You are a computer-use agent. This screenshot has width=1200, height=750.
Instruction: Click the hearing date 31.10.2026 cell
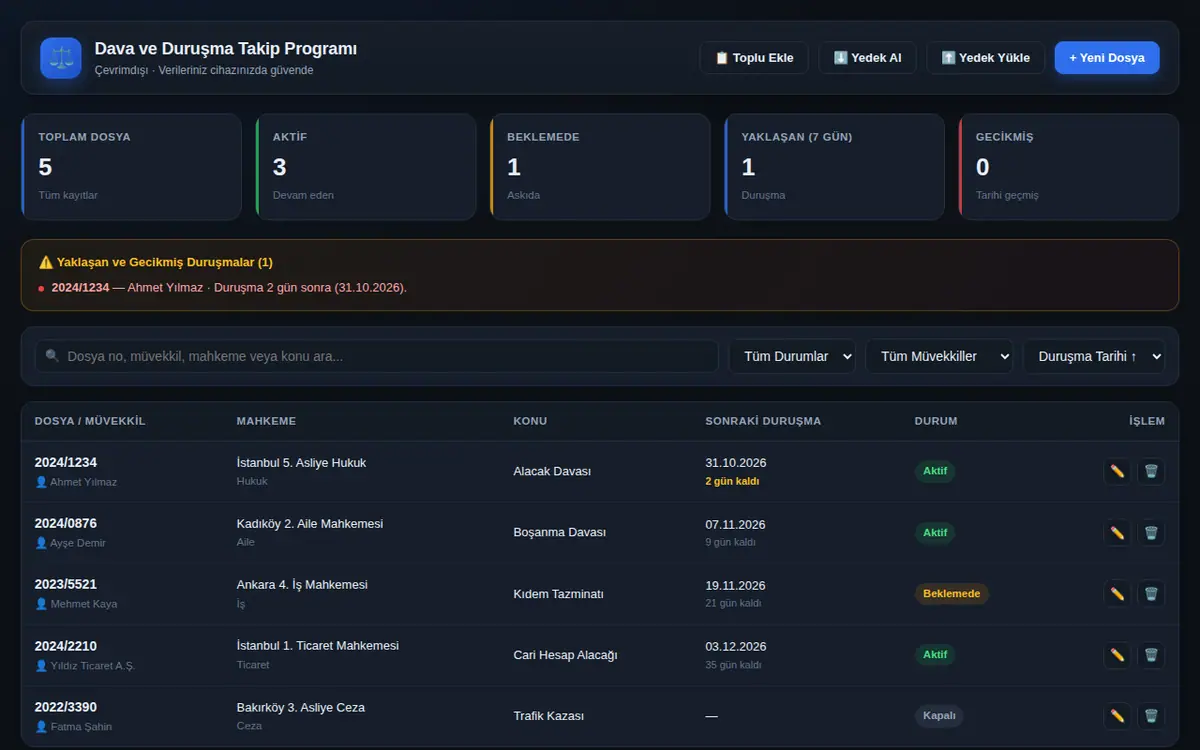[736, 463]
